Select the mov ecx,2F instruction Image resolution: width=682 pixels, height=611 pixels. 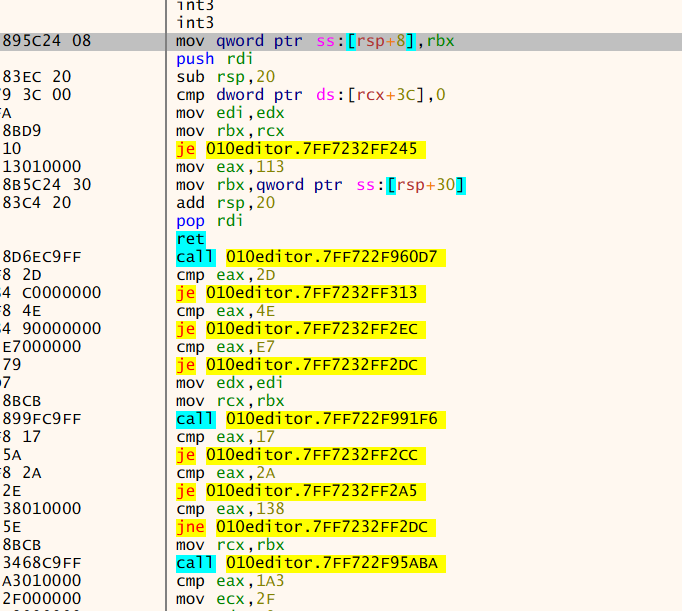[x=225, y=599]
